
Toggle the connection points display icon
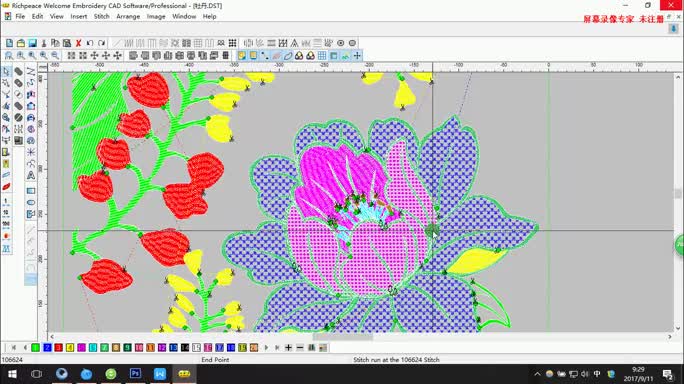[x=265, y=55]
